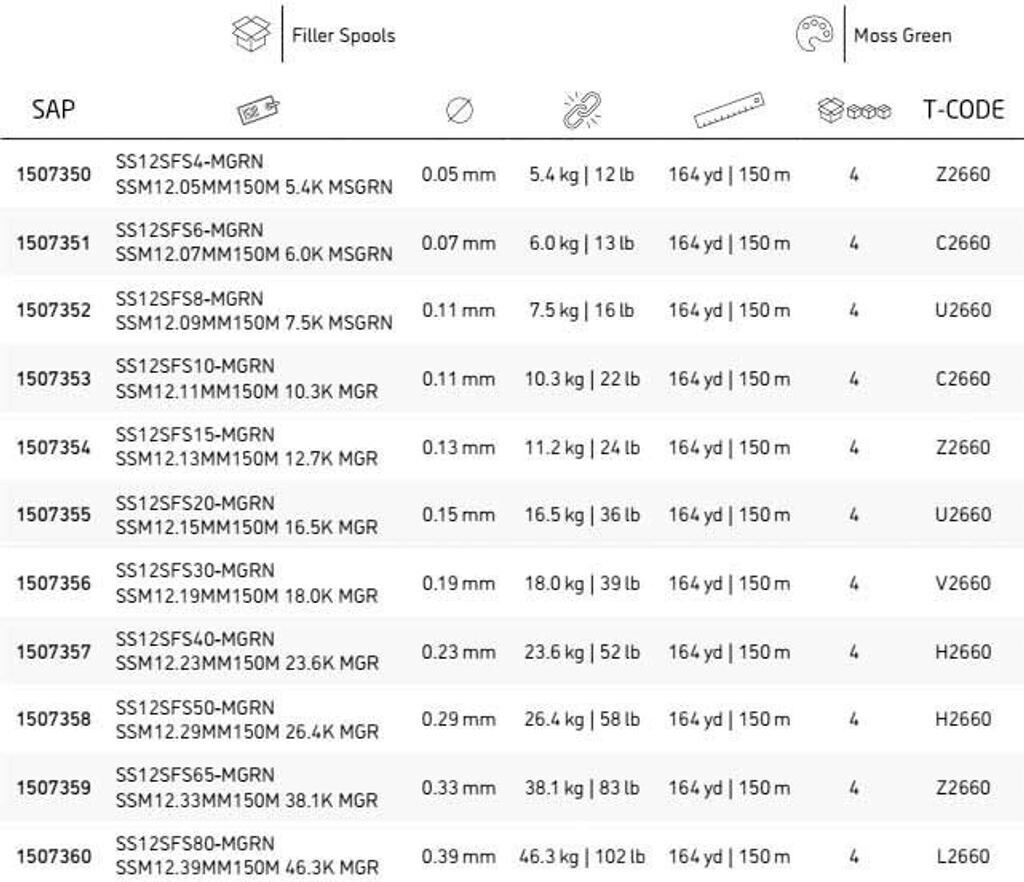This screenshot has height=882, width=1024.
Task: Click SAP number 1507353
Action: pos(53,379)
